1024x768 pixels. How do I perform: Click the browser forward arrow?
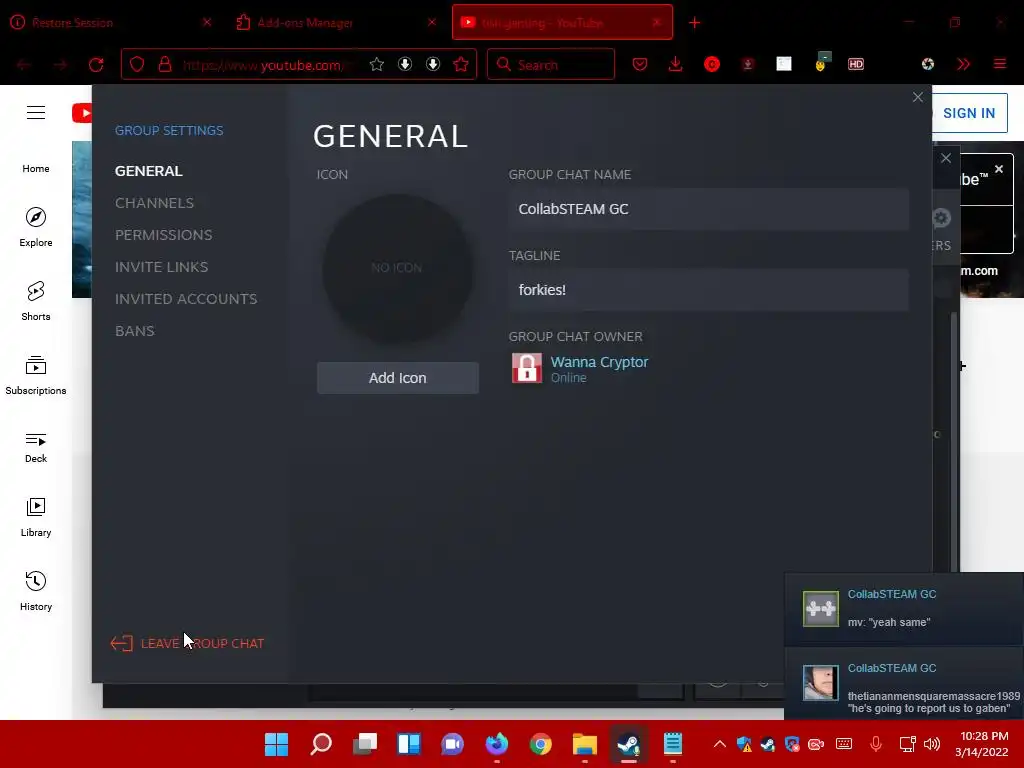[x=60, y=65]
